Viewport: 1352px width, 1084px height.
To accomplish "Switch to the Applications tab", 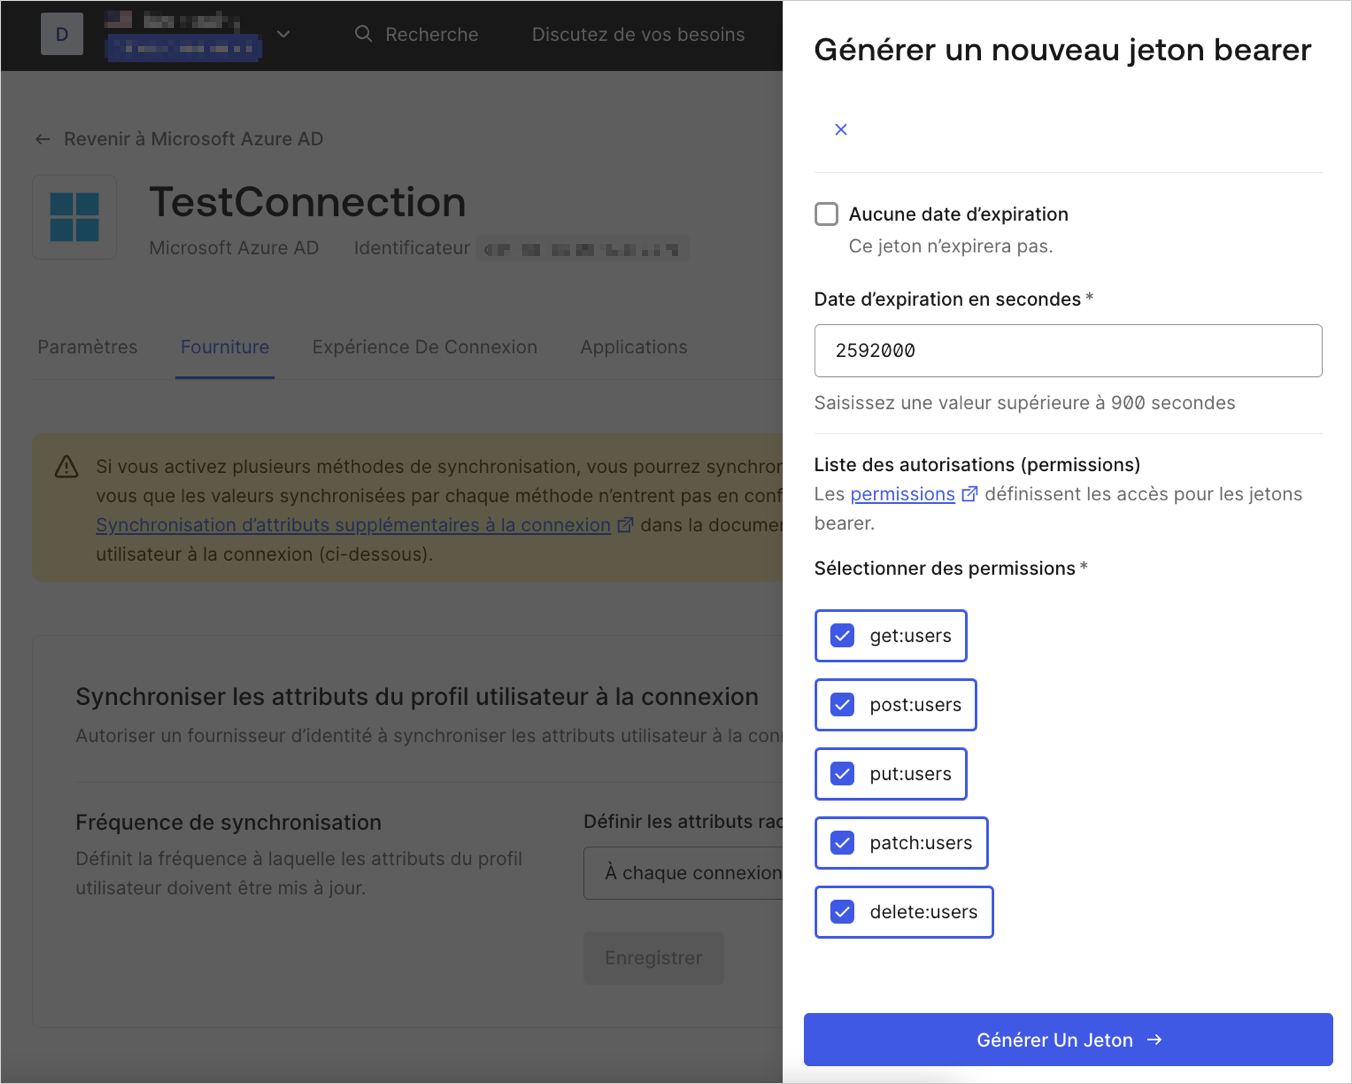I will pyautogui.click(x=634, y=346).
